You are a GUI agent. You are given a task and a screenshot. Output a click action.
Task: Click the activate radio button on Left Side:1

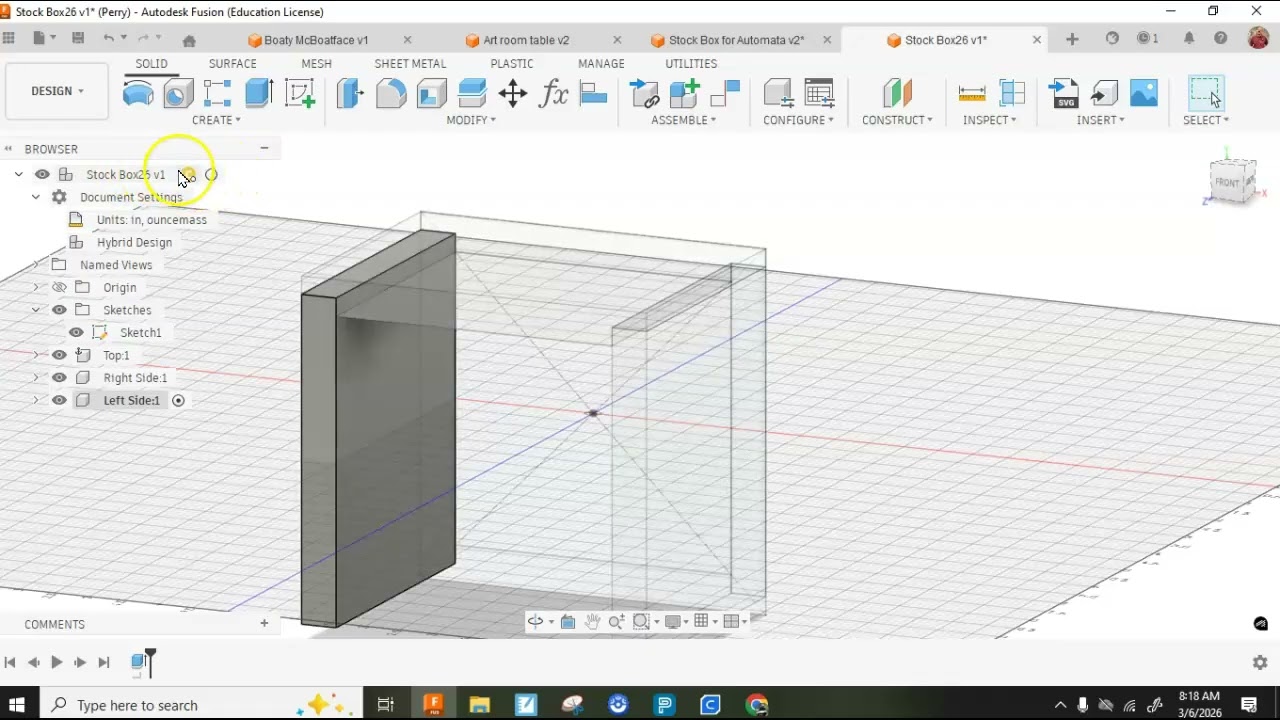[178, 400]
